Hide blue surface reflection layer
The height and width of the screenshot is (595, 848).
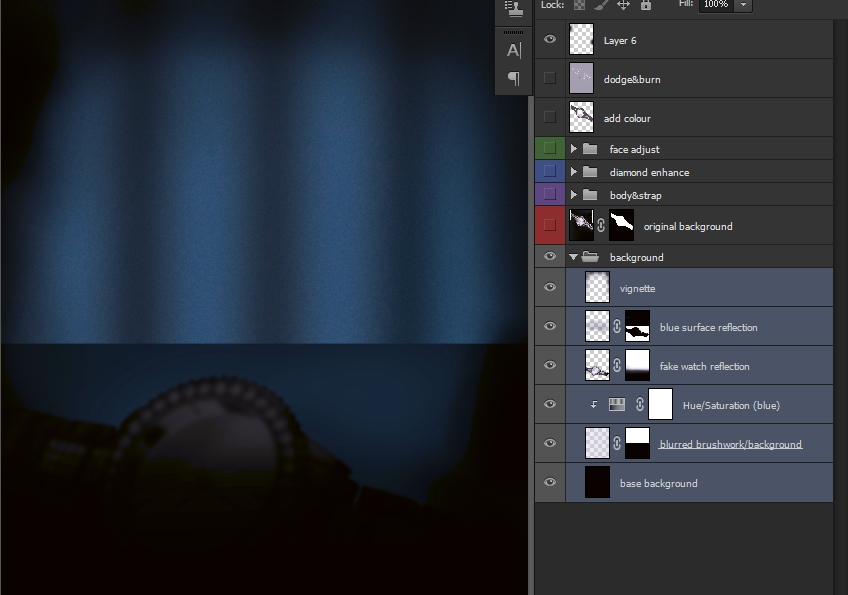pyautogui.click(x=550, y=326)
